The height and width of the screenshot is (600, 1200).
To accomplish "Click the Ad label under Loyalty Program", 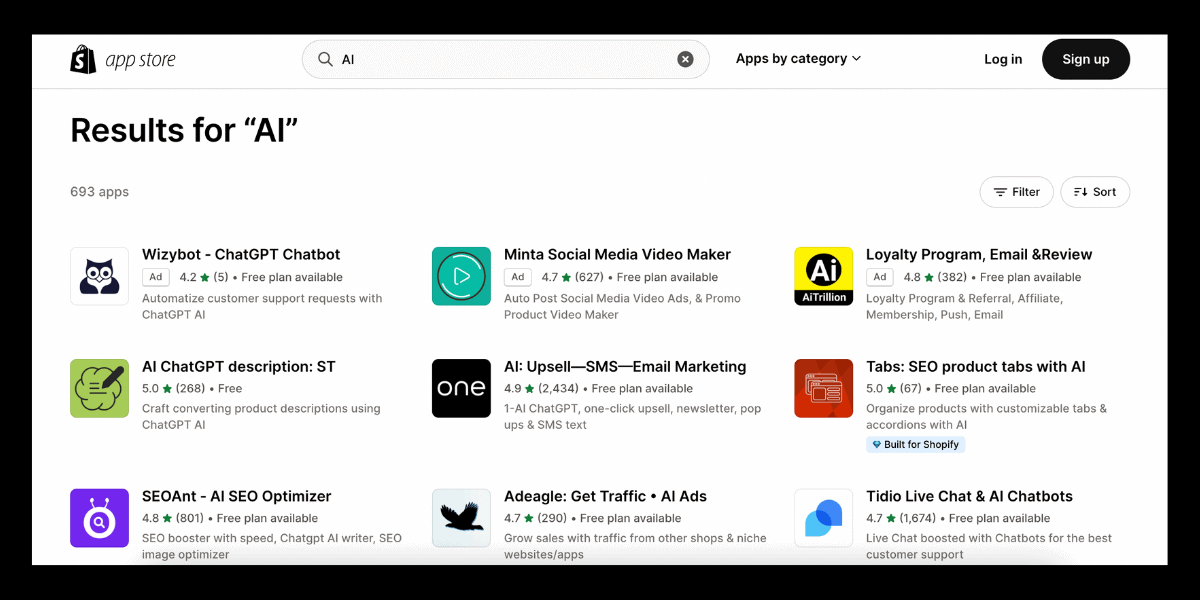I will coord(879,277).
